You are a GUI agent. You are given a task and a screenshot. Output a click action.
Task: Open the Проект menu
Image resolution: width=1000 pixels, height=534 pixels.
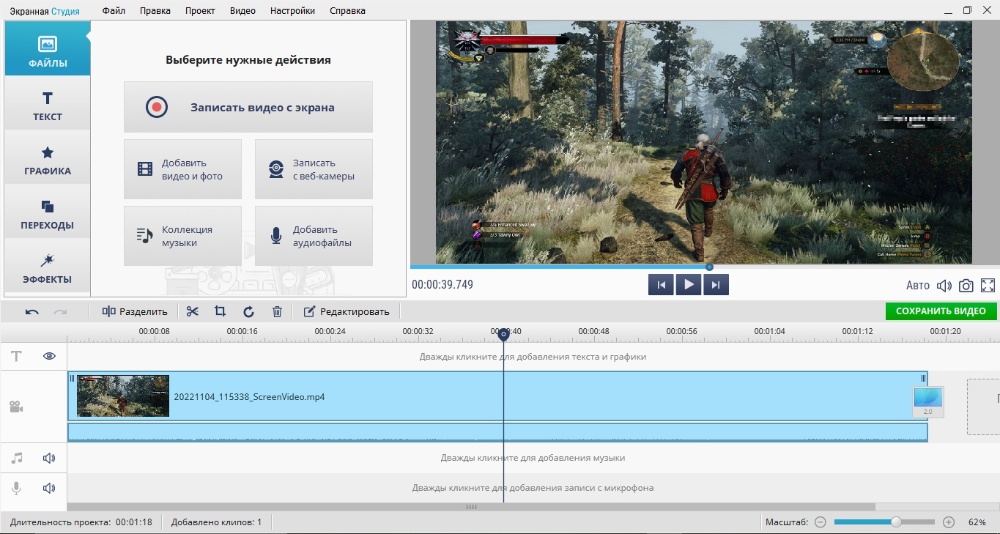pos(200,11)
